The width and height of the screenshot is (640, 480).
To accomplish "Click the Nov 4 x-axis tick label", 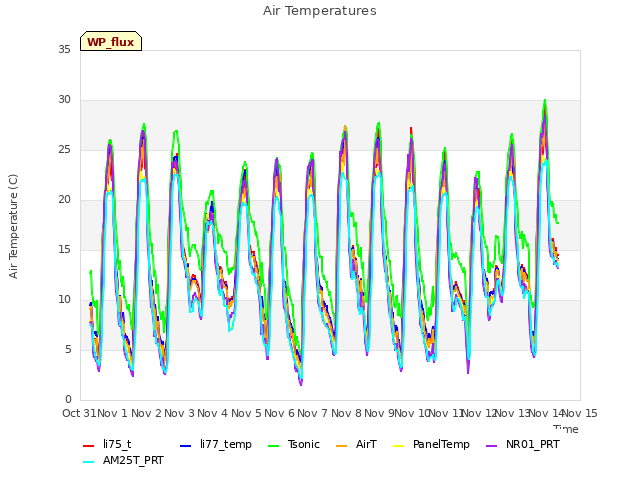I will pyautogui.click(x=213, y=413).
